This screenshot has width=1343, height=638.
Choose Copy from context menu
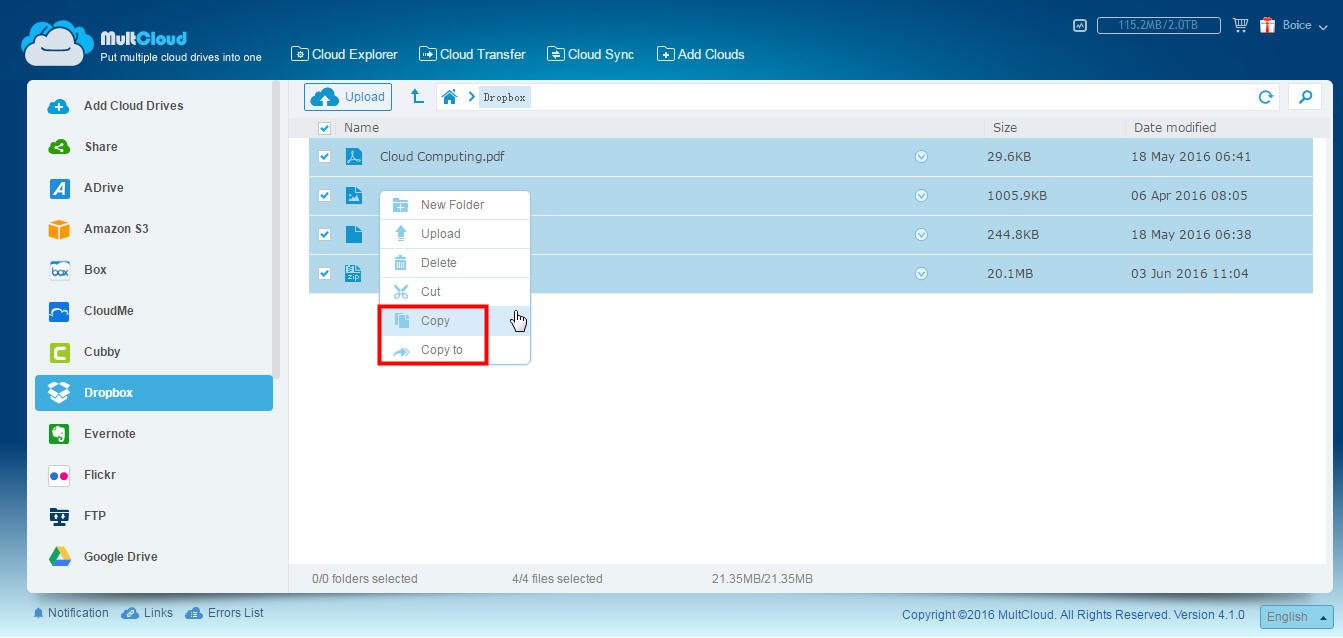(455, 321)
